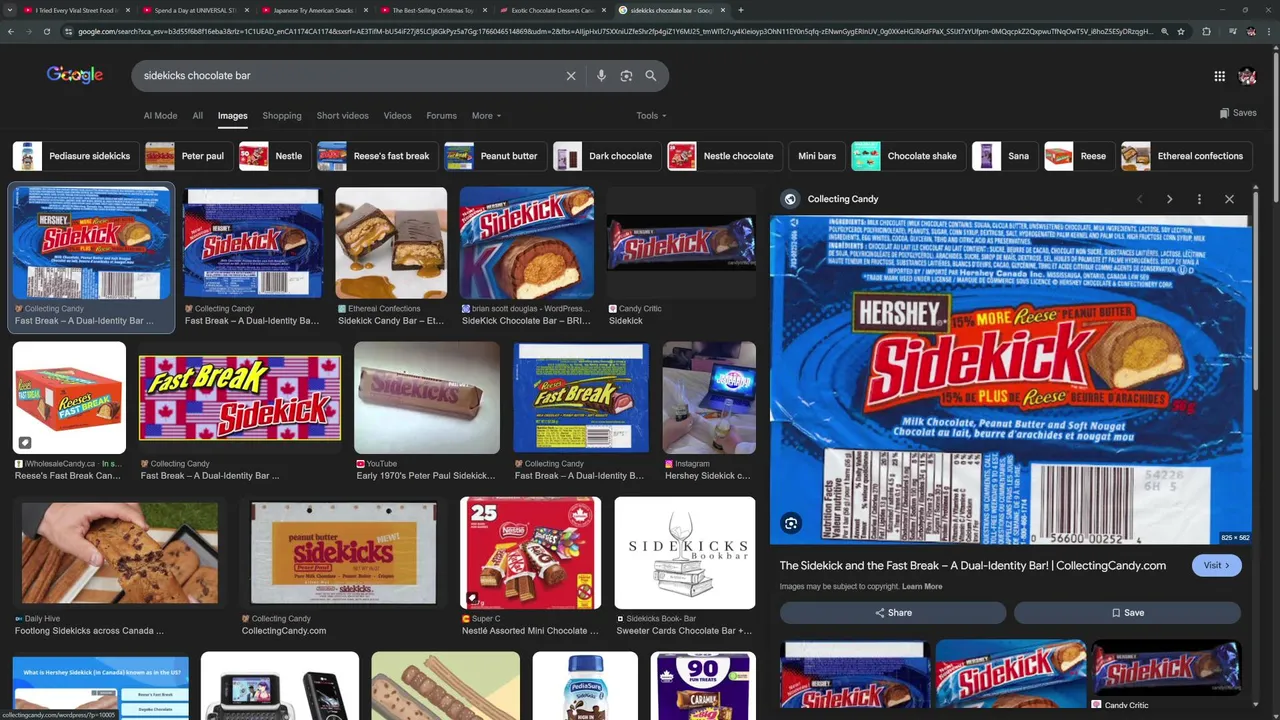Click the zoom magnifier icon in the address bar
The width and height of the screenshot is (1280, 720).
[1164, 31]
